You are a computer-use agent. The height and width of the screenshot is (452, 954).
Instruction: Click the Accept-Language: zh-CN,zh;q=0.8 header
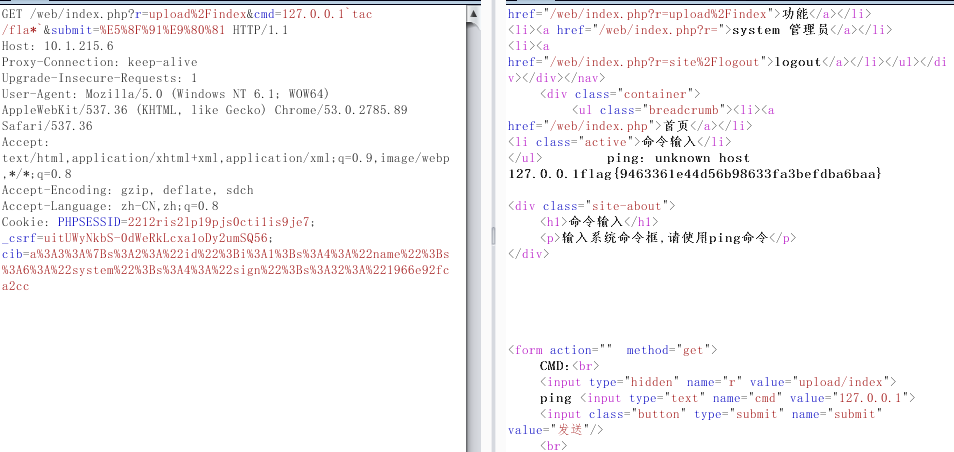[x=110, y=206]
